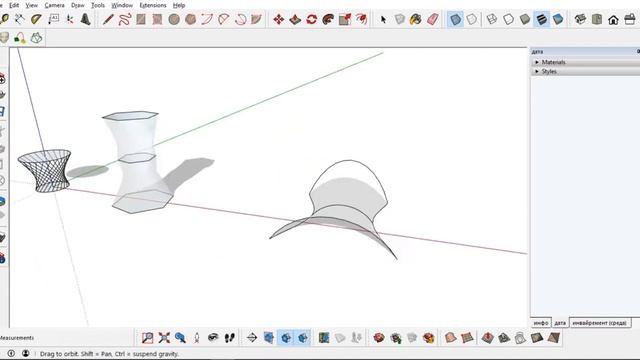Select the Rotate tool
640x360 pixels.
[312, 19]
